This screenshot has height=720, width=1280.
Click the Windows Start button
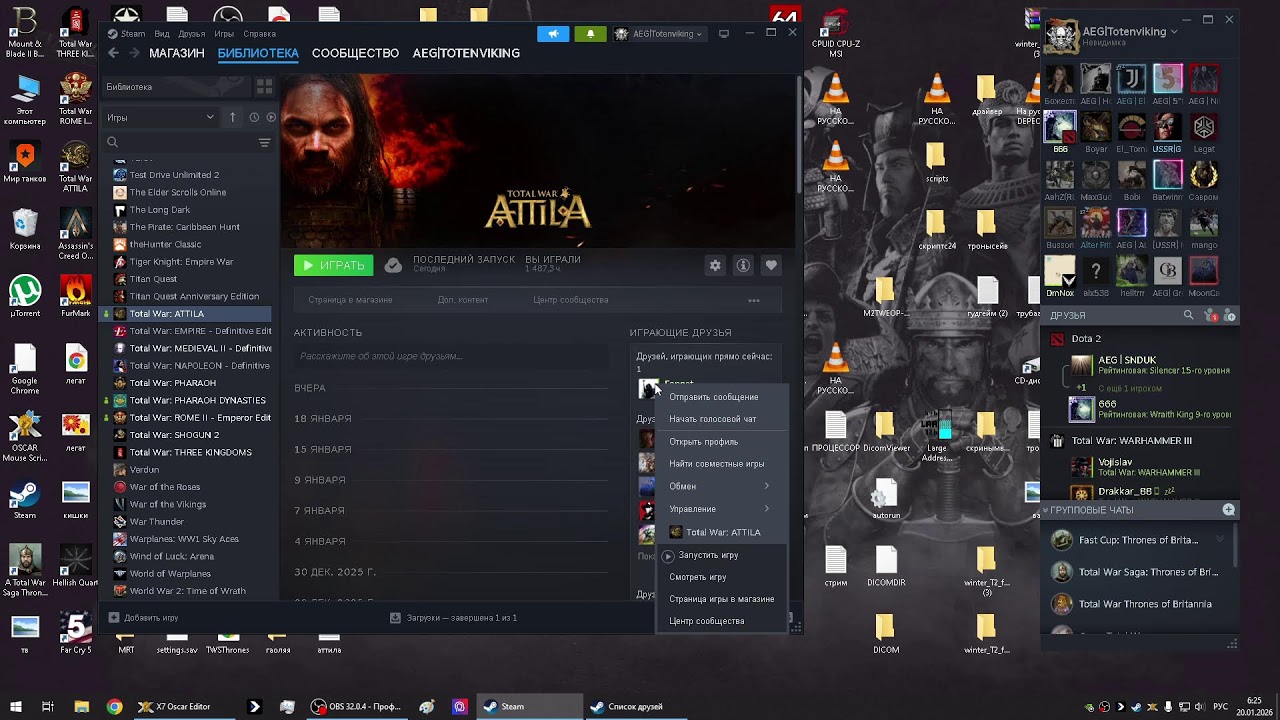click(15, 706)
